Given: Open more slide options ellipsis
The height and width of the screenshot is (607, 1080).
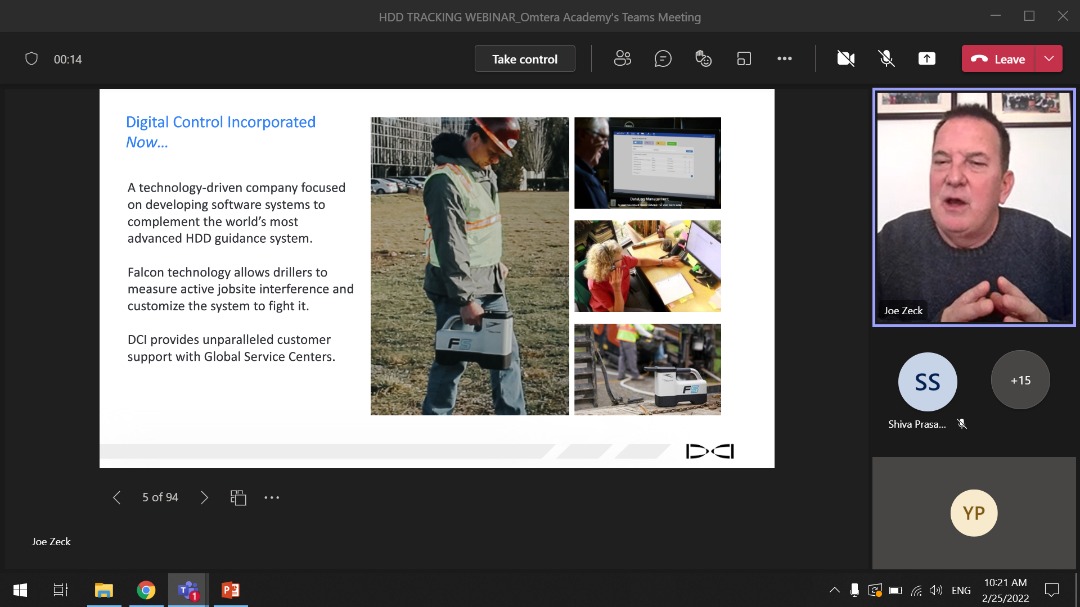Looking at the screenshot, I should [x=272, y=497].
